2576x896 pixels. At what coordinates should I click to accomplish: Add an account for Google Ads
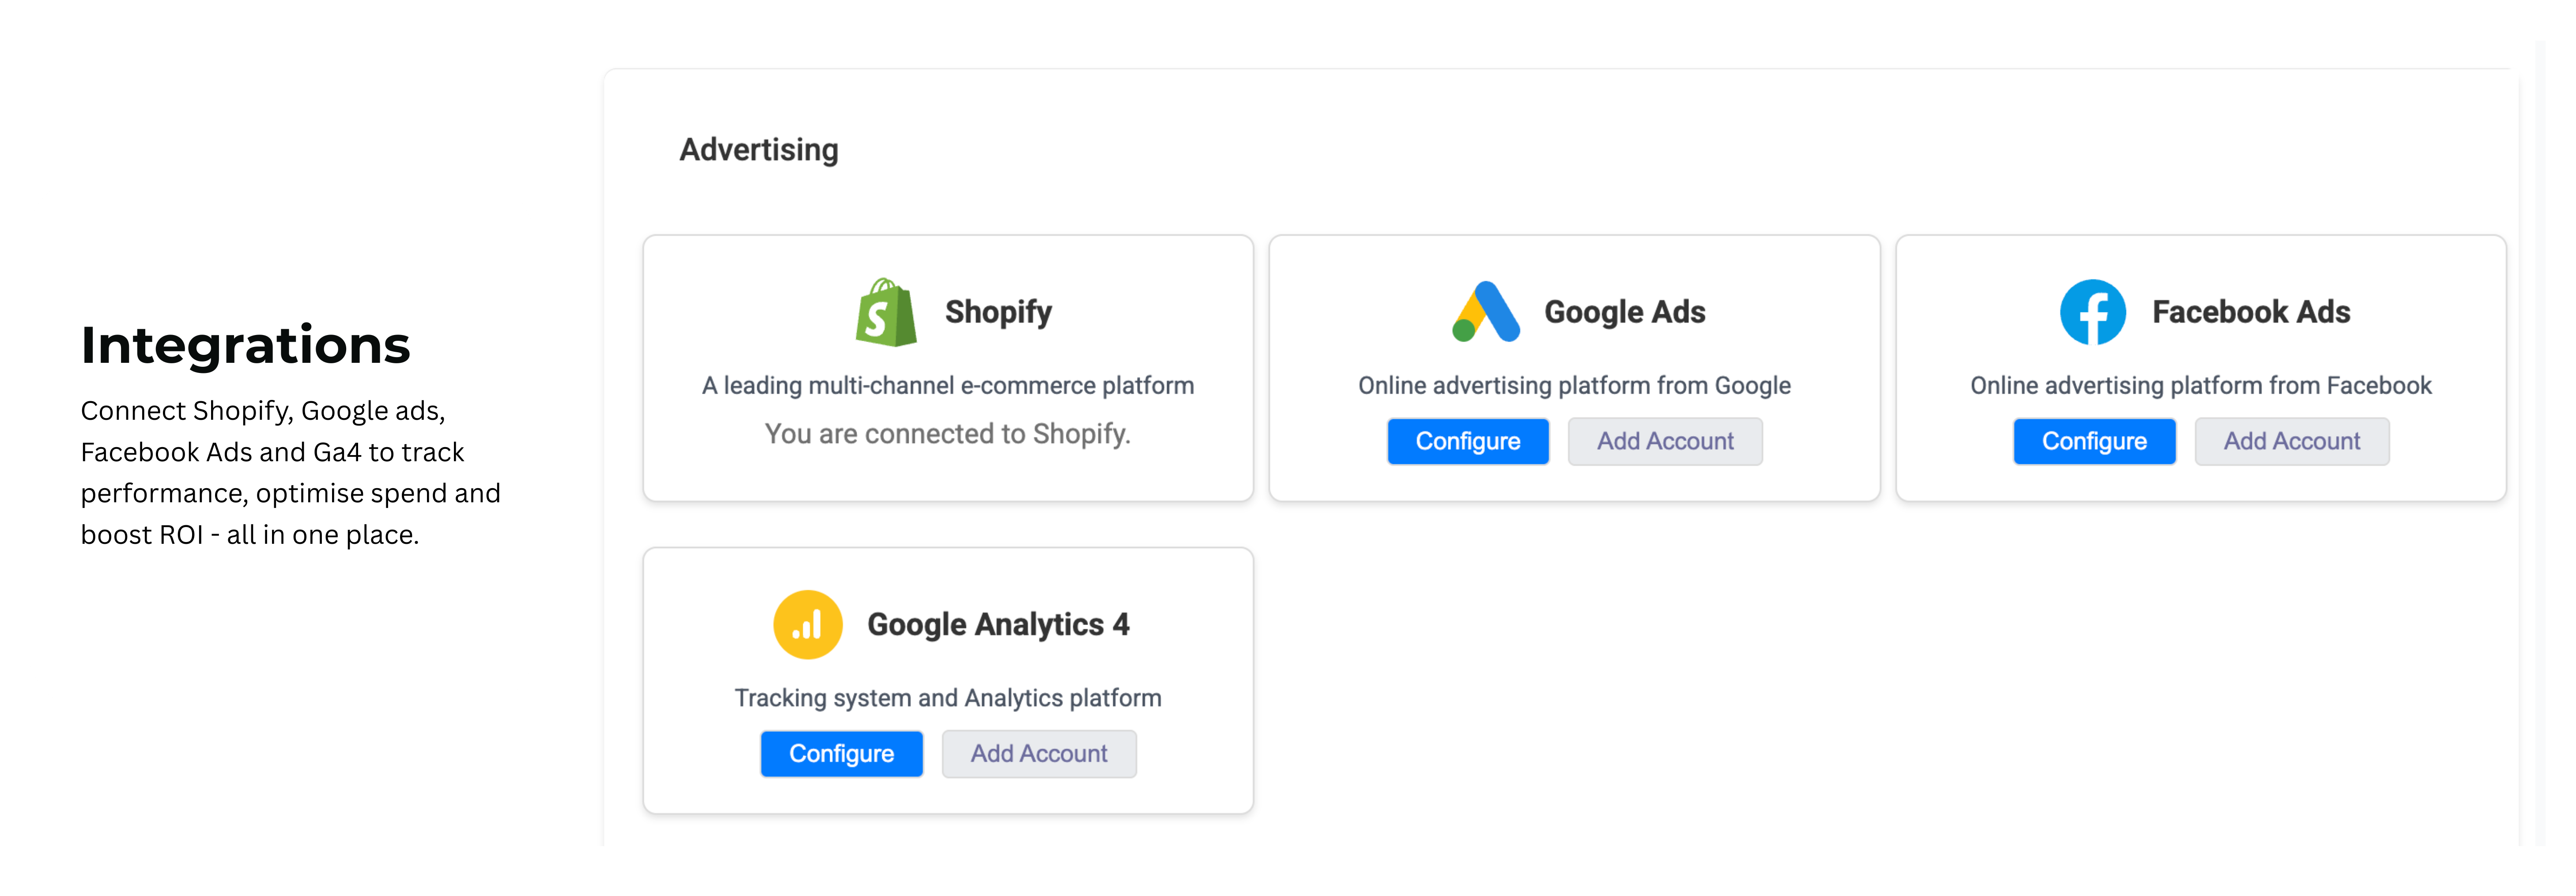click(x=1664, y=441)
